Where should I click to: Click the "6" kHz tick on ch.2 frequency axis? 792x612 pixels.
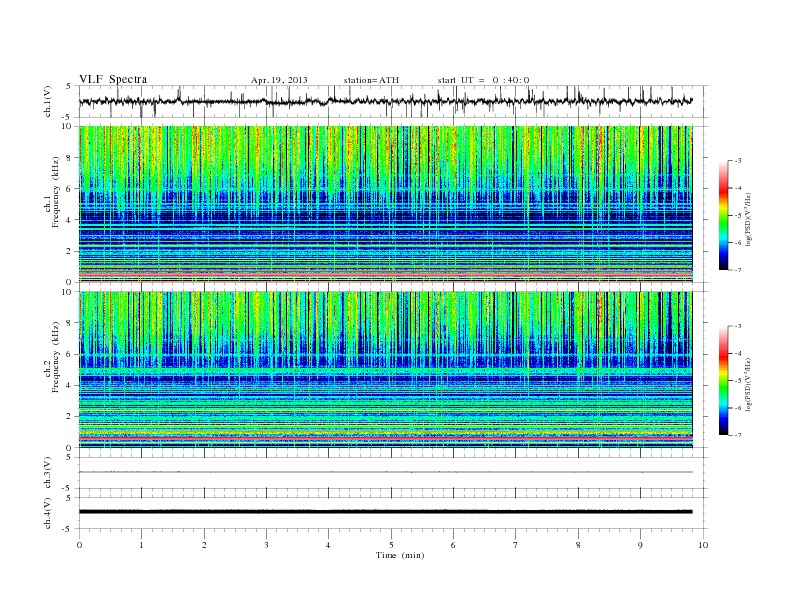pos(69,354)
